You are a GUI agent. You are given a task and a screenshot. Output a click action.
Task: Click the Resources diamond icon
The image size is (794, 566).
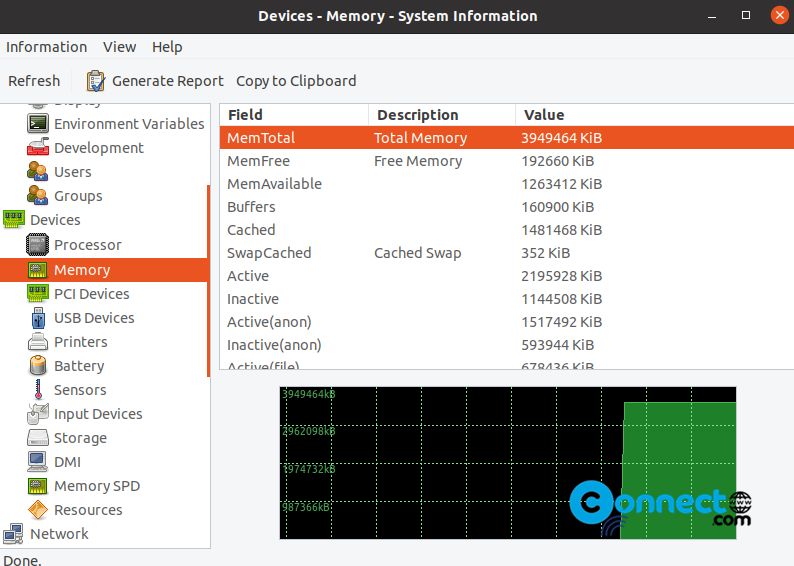(x=38, y=510)
